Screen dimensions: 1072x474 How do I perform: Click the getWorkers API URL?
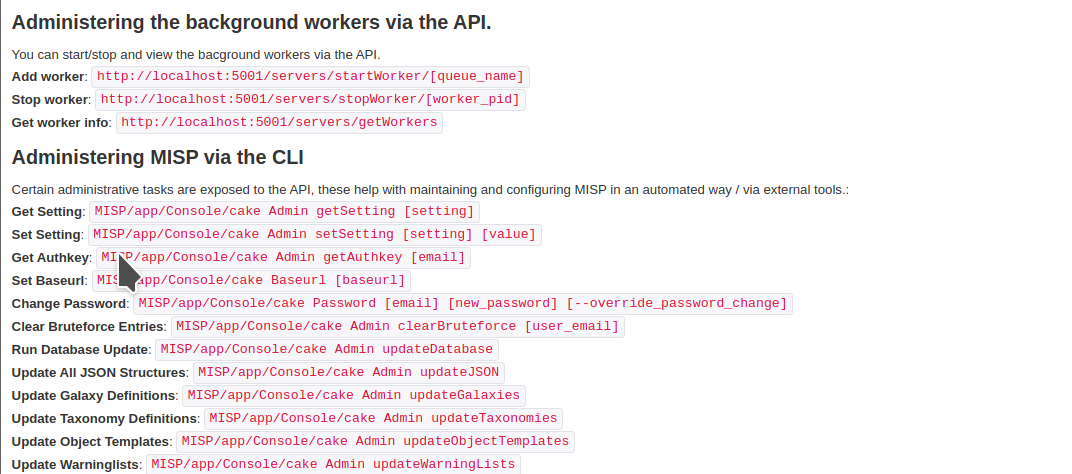(x=279, y=123)
